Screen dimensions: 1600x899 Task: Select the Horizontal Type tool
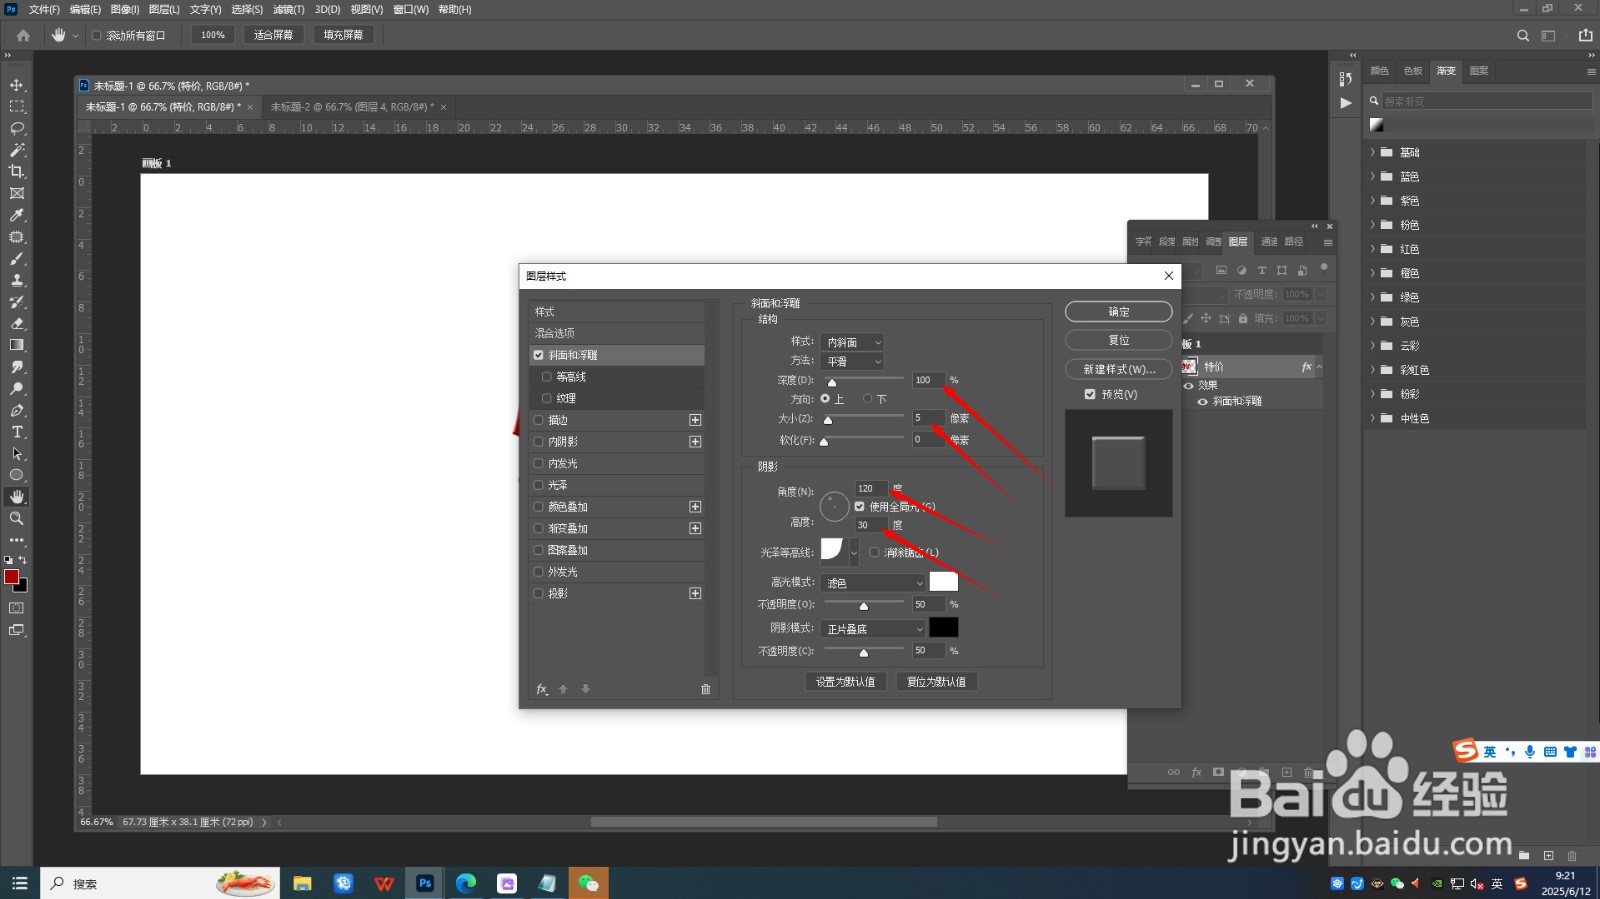[x=17, y=432]
